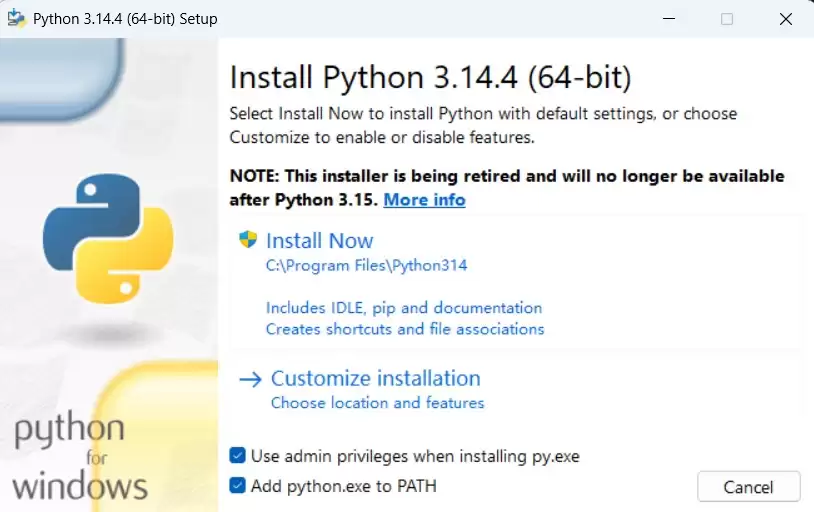Click the 'Install Python 3.14.4 (64-bit)' heading

tap(430, 78)
